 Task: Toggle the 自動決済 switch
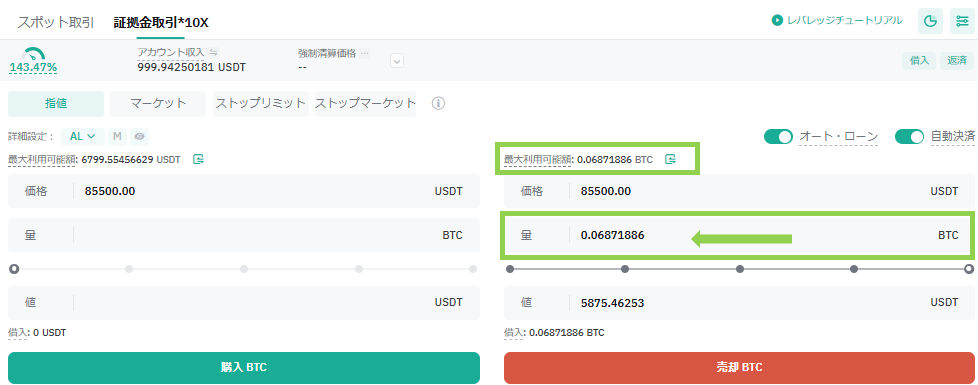pos(909,137)
